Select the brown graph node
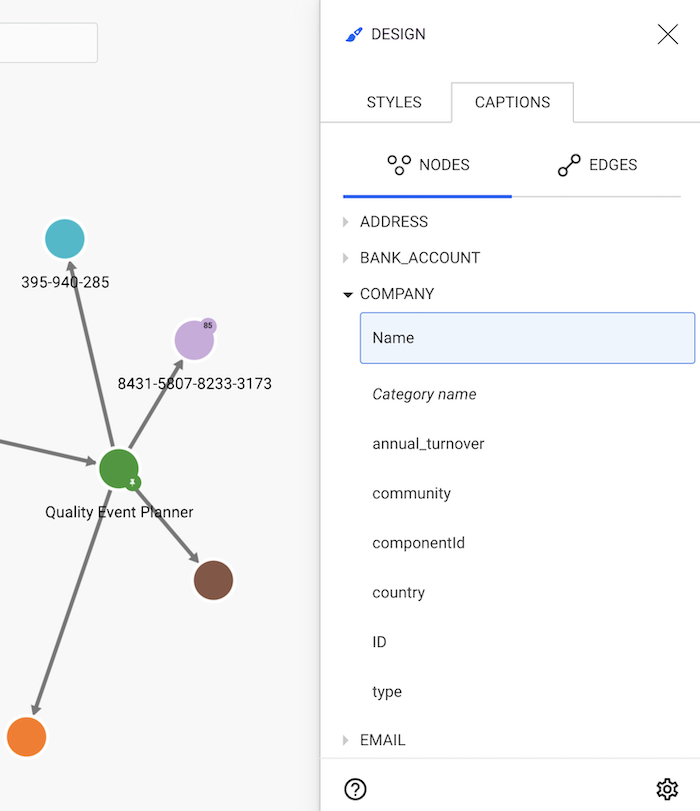 [x=213, y=580]
